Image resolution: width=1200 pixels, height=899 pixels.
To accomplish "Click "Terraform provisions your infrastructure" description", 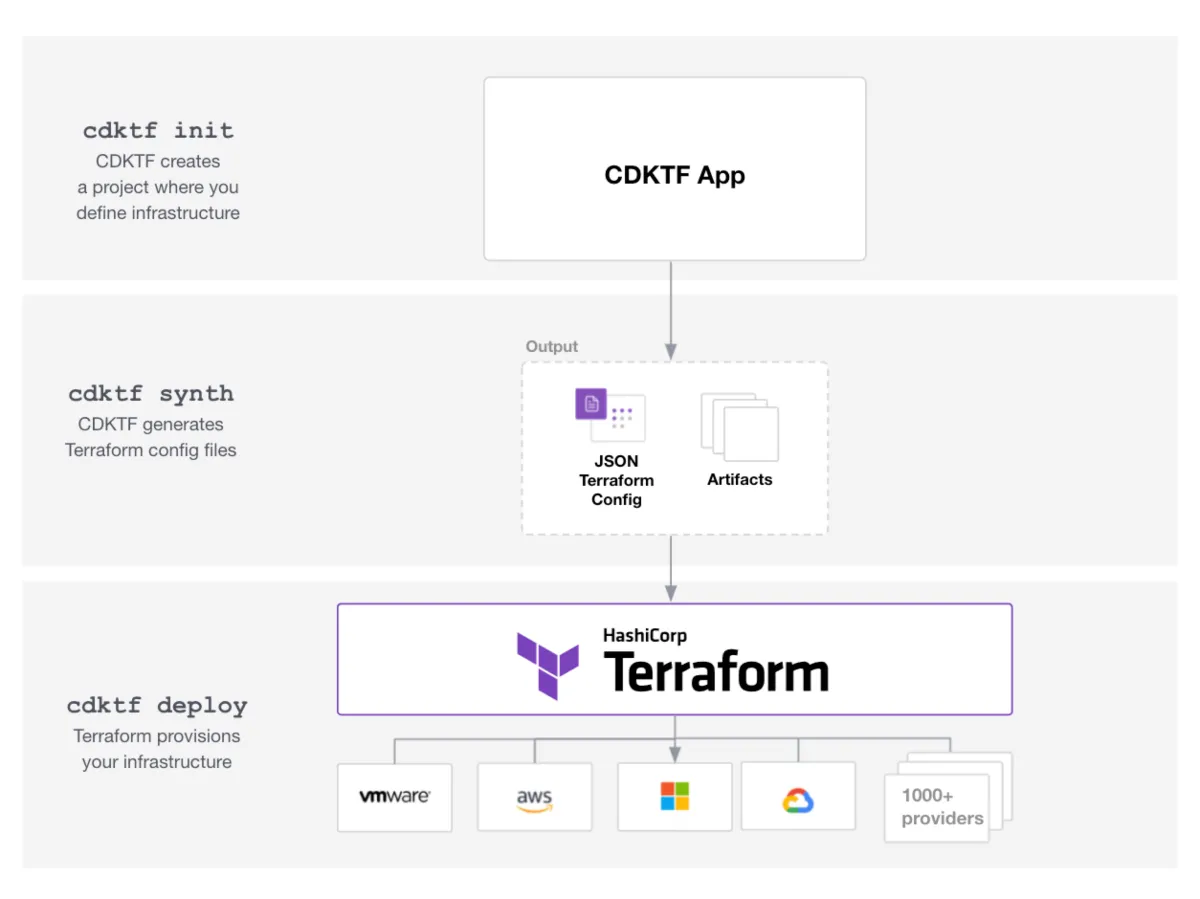I will (157, 749).
